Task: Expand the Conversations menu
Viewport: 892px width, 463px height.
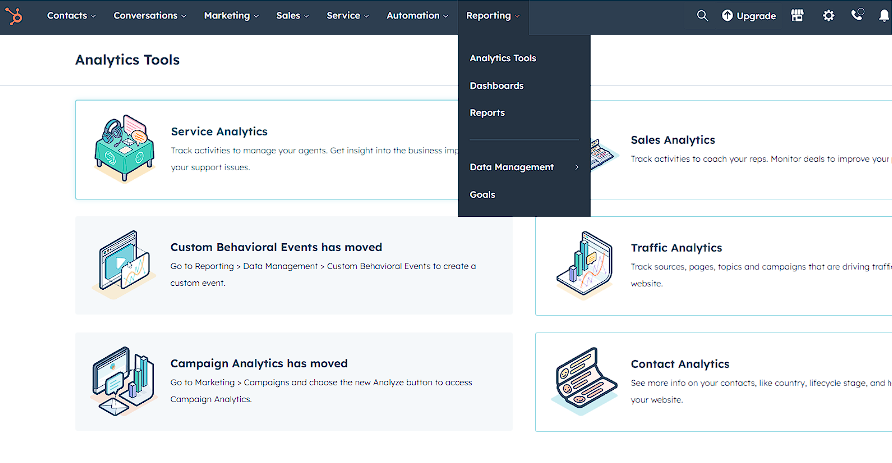Action: pos(150,16)
